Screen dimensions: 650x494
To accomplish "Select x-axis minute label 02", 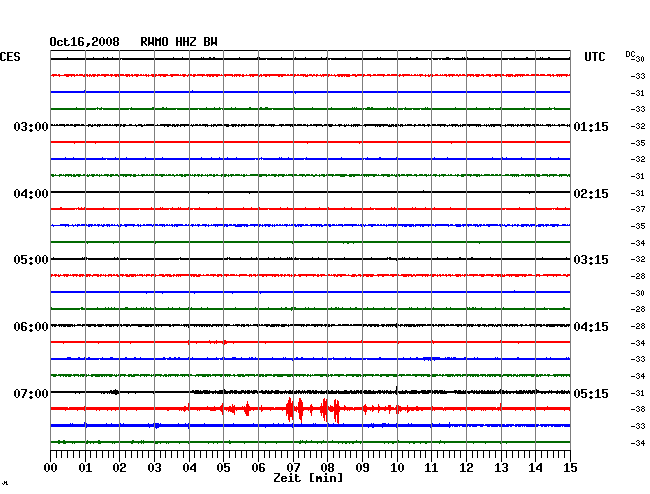I will coord(119,467).
